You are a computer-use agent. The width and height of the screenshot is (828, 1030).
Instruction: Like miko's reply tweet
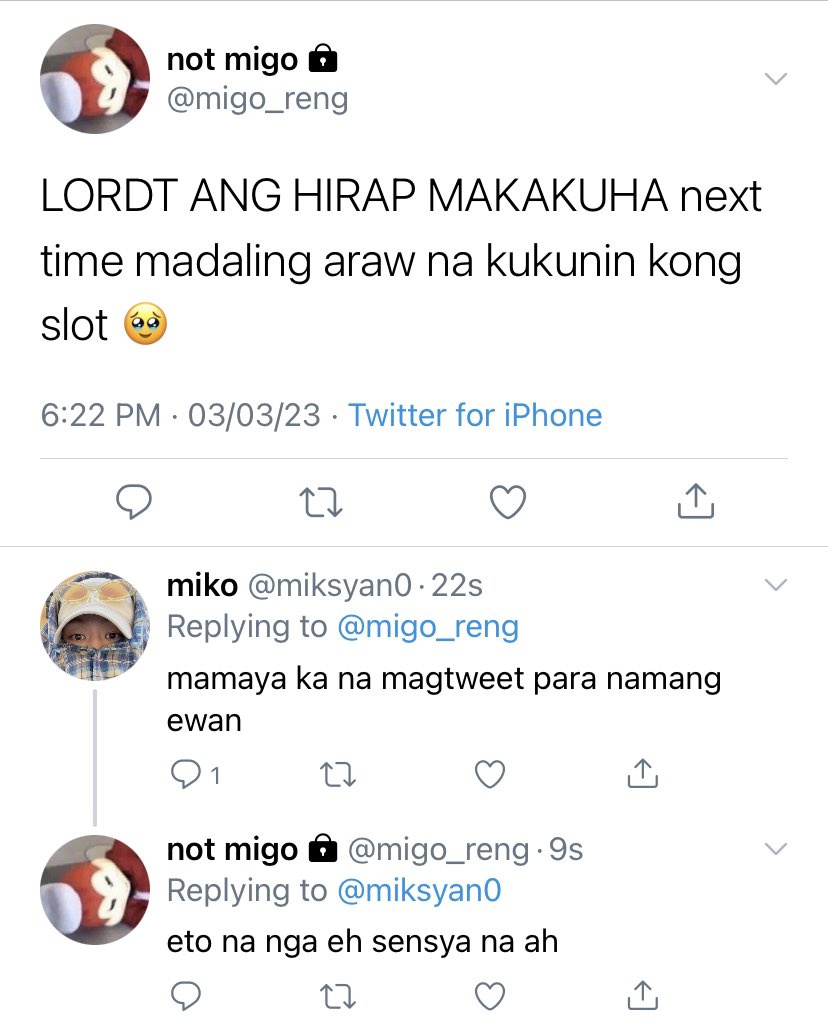tap(490, 774)
